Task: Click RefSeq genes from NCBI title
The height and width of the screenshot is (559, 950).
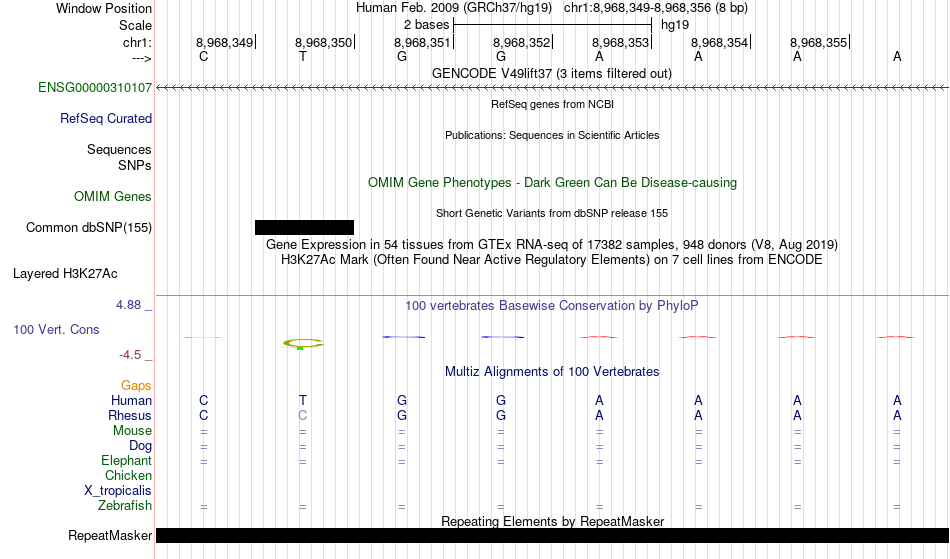Action: click(x=553, y=104)
